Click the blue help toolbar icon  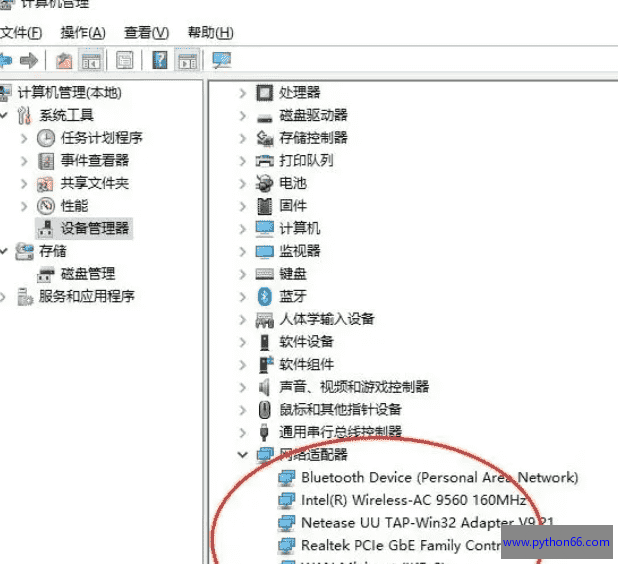(160, 60)
